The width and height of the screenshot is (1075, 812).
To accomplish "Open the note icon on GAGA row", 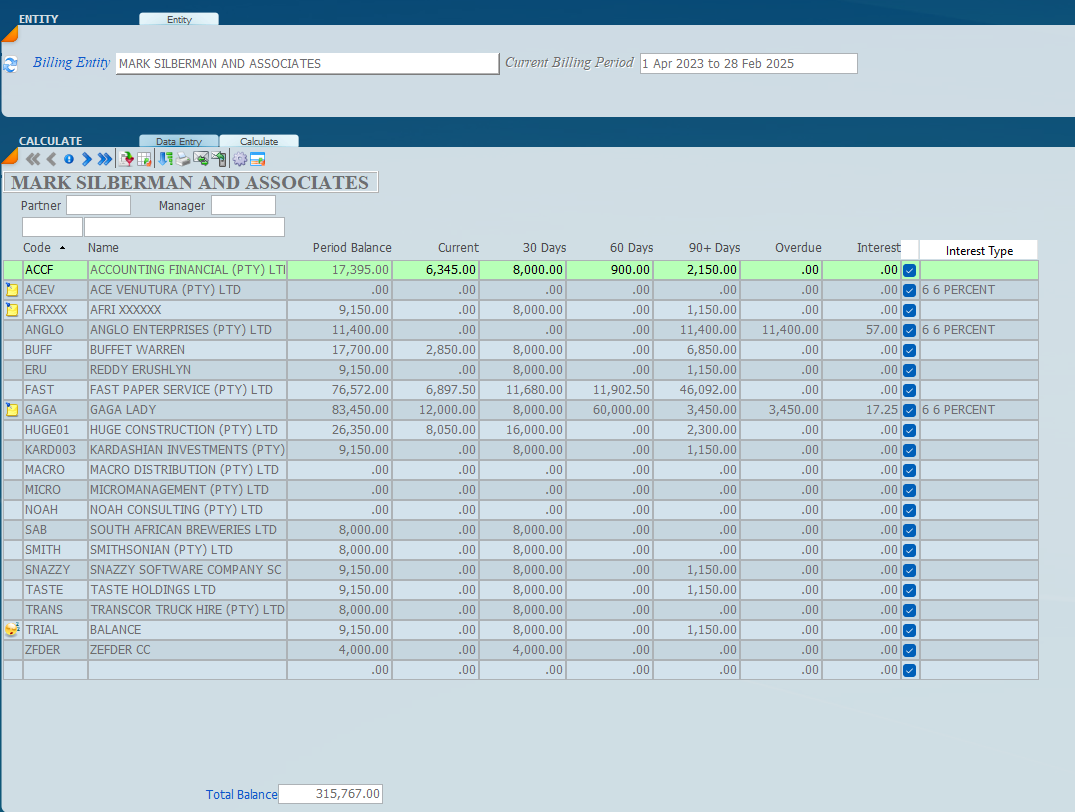I will tap(12, 410).
